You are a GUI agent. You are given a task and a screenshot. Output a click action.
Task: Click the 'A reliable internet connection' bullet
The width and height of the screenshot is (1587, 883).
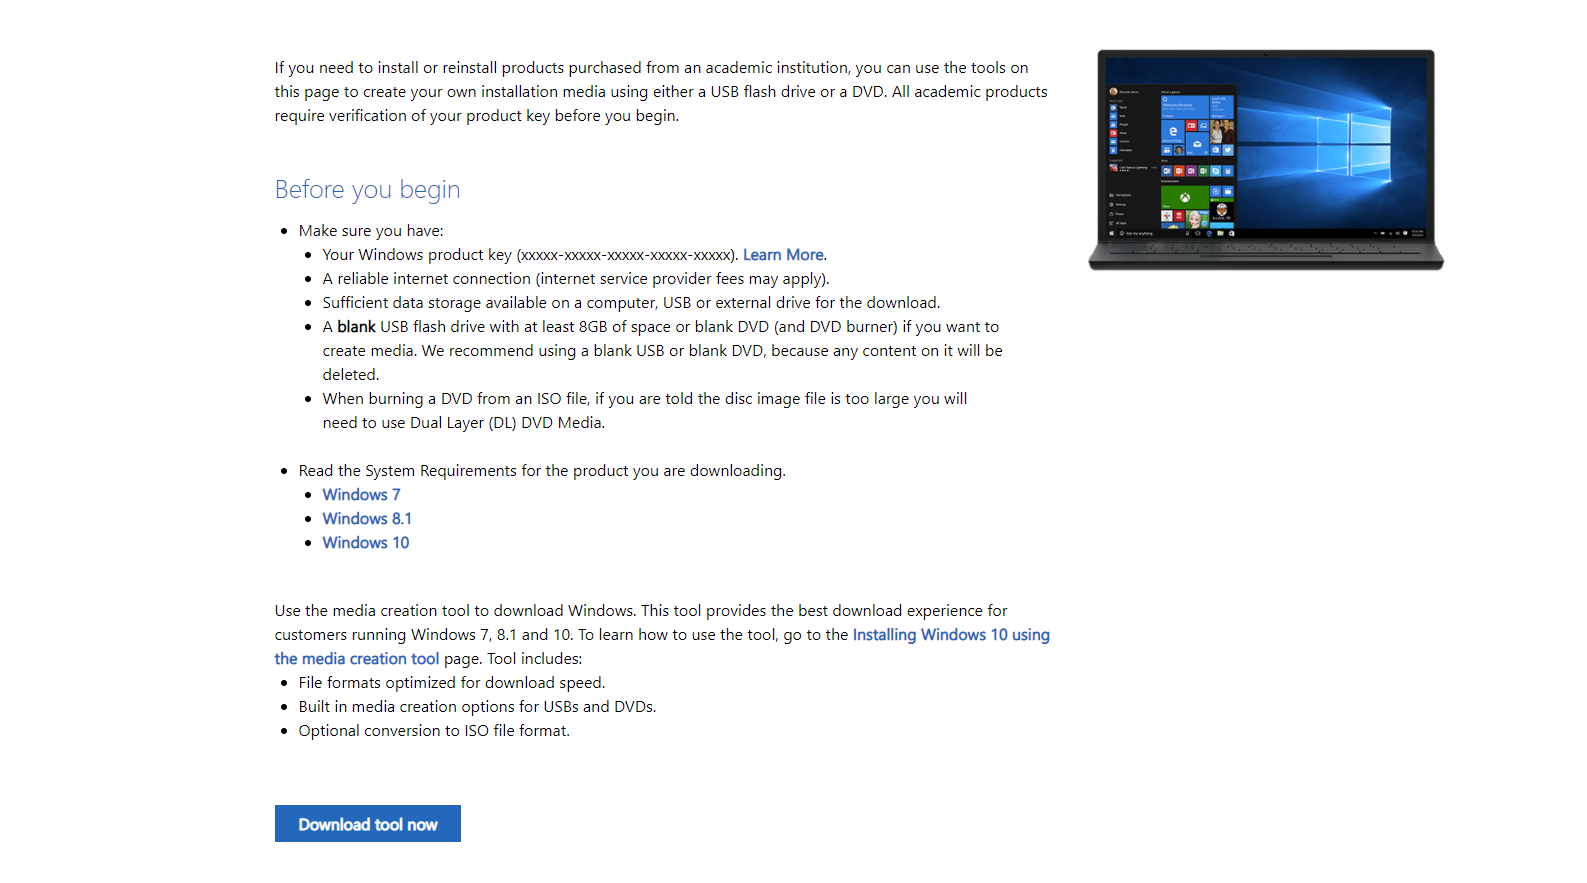tap(576, 279)
